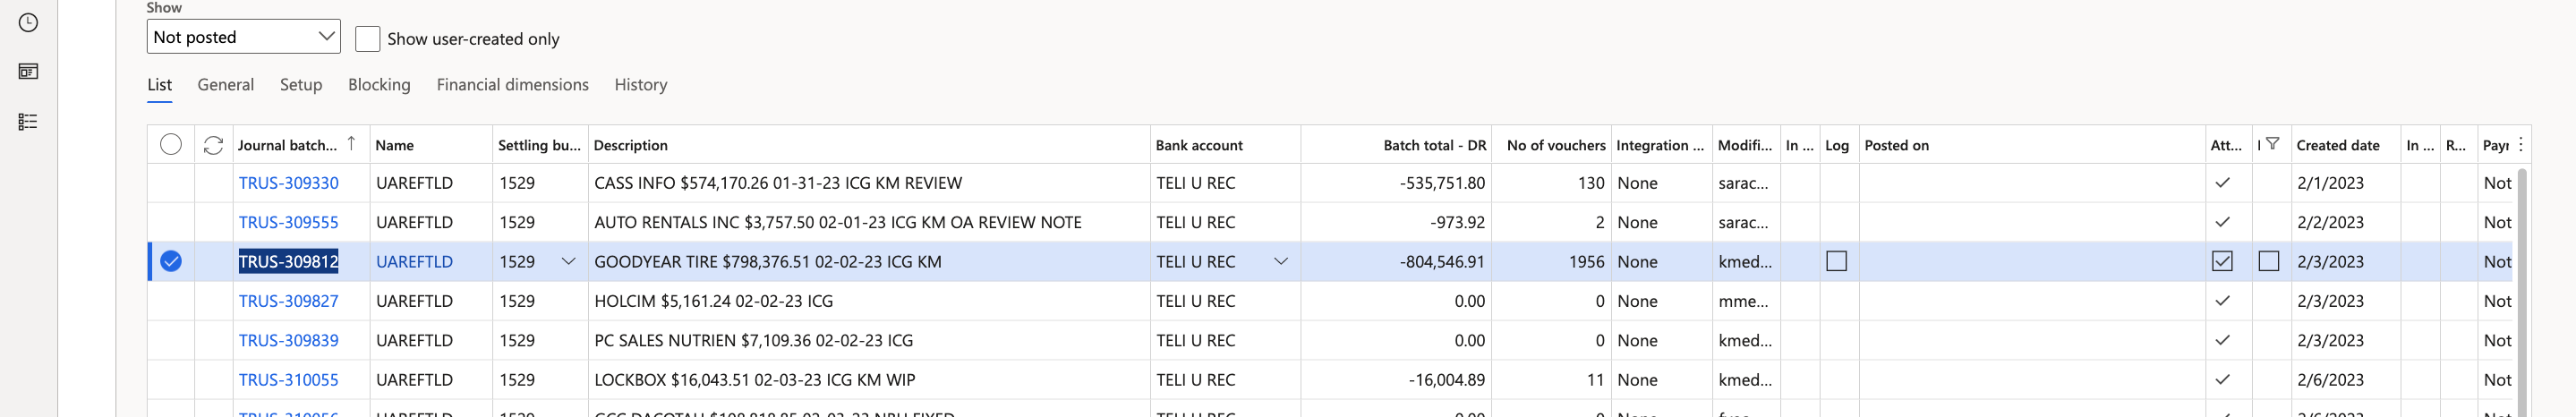The height and width of the screenshot is (417, 2576).
Task: Switch to the Financial dimensions tab
Action: [x=512, y=85]
